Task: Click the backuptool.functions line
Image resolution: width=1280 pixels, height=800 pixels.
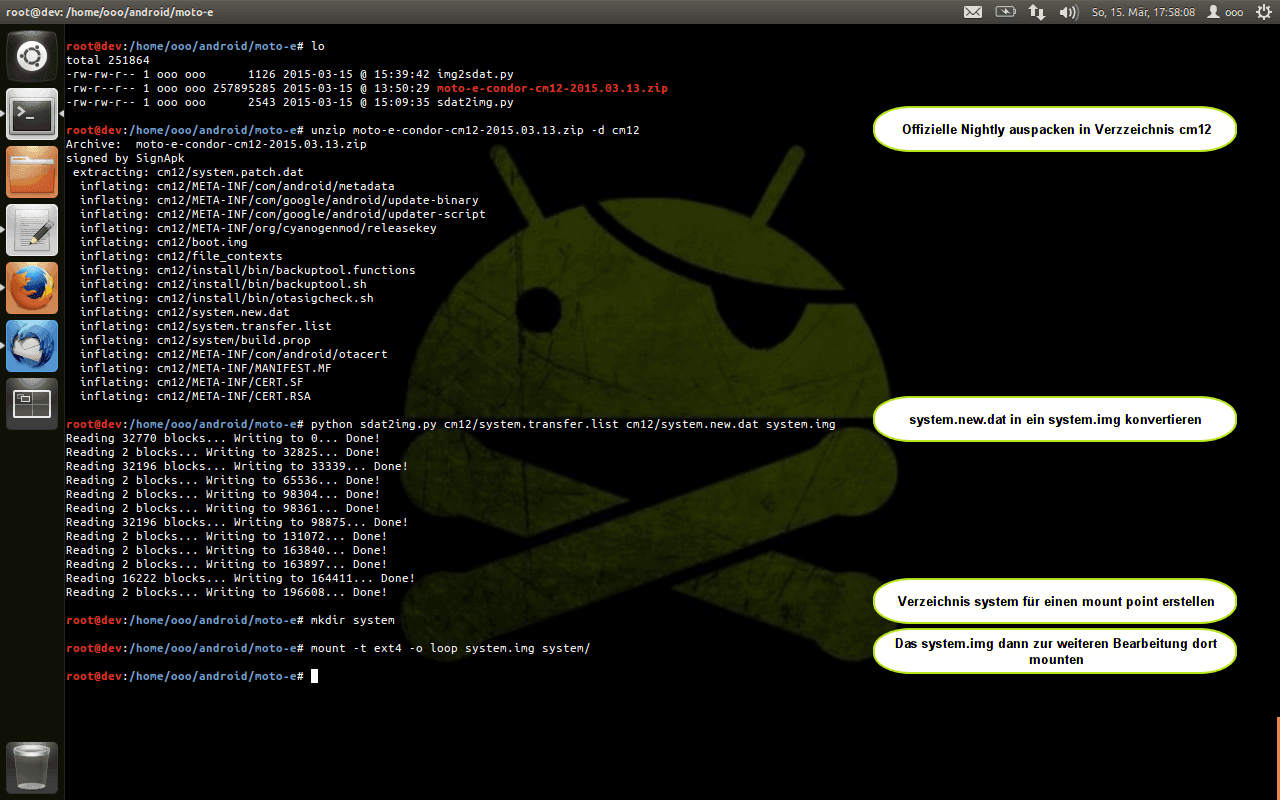Action: point(248,270)
